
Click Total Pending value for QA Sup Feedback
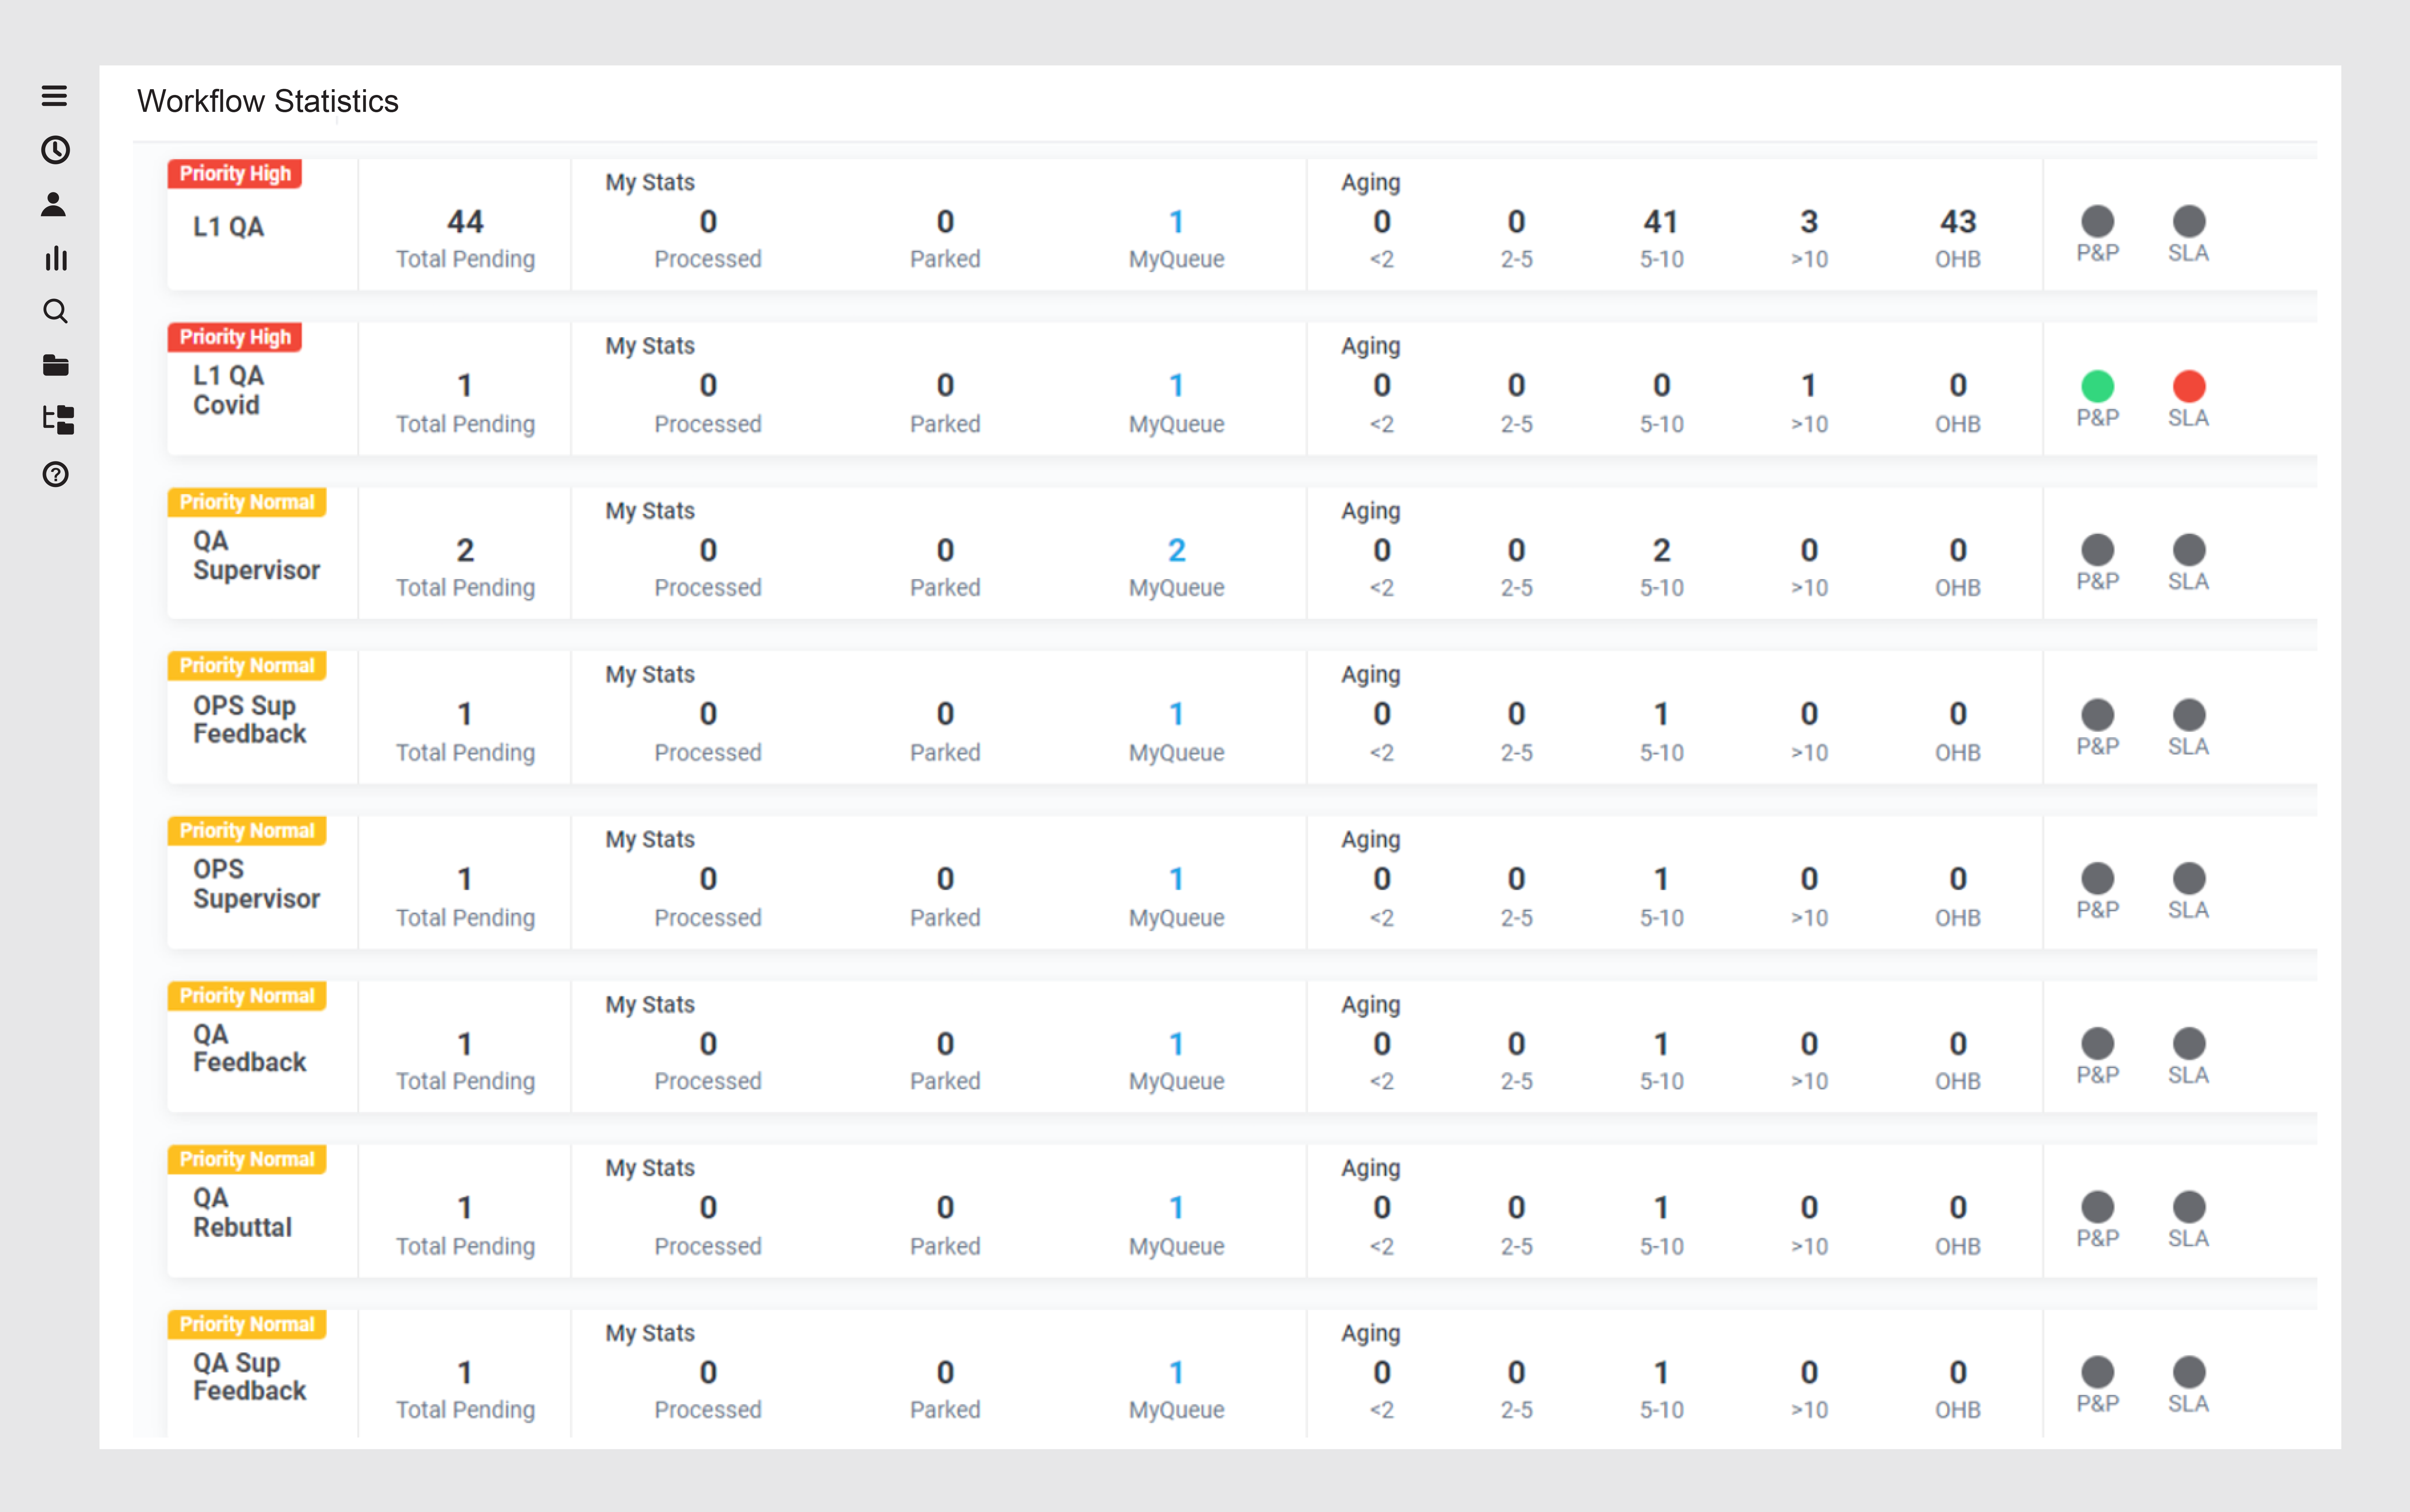pyautogui.click(x=465, y=1372)
